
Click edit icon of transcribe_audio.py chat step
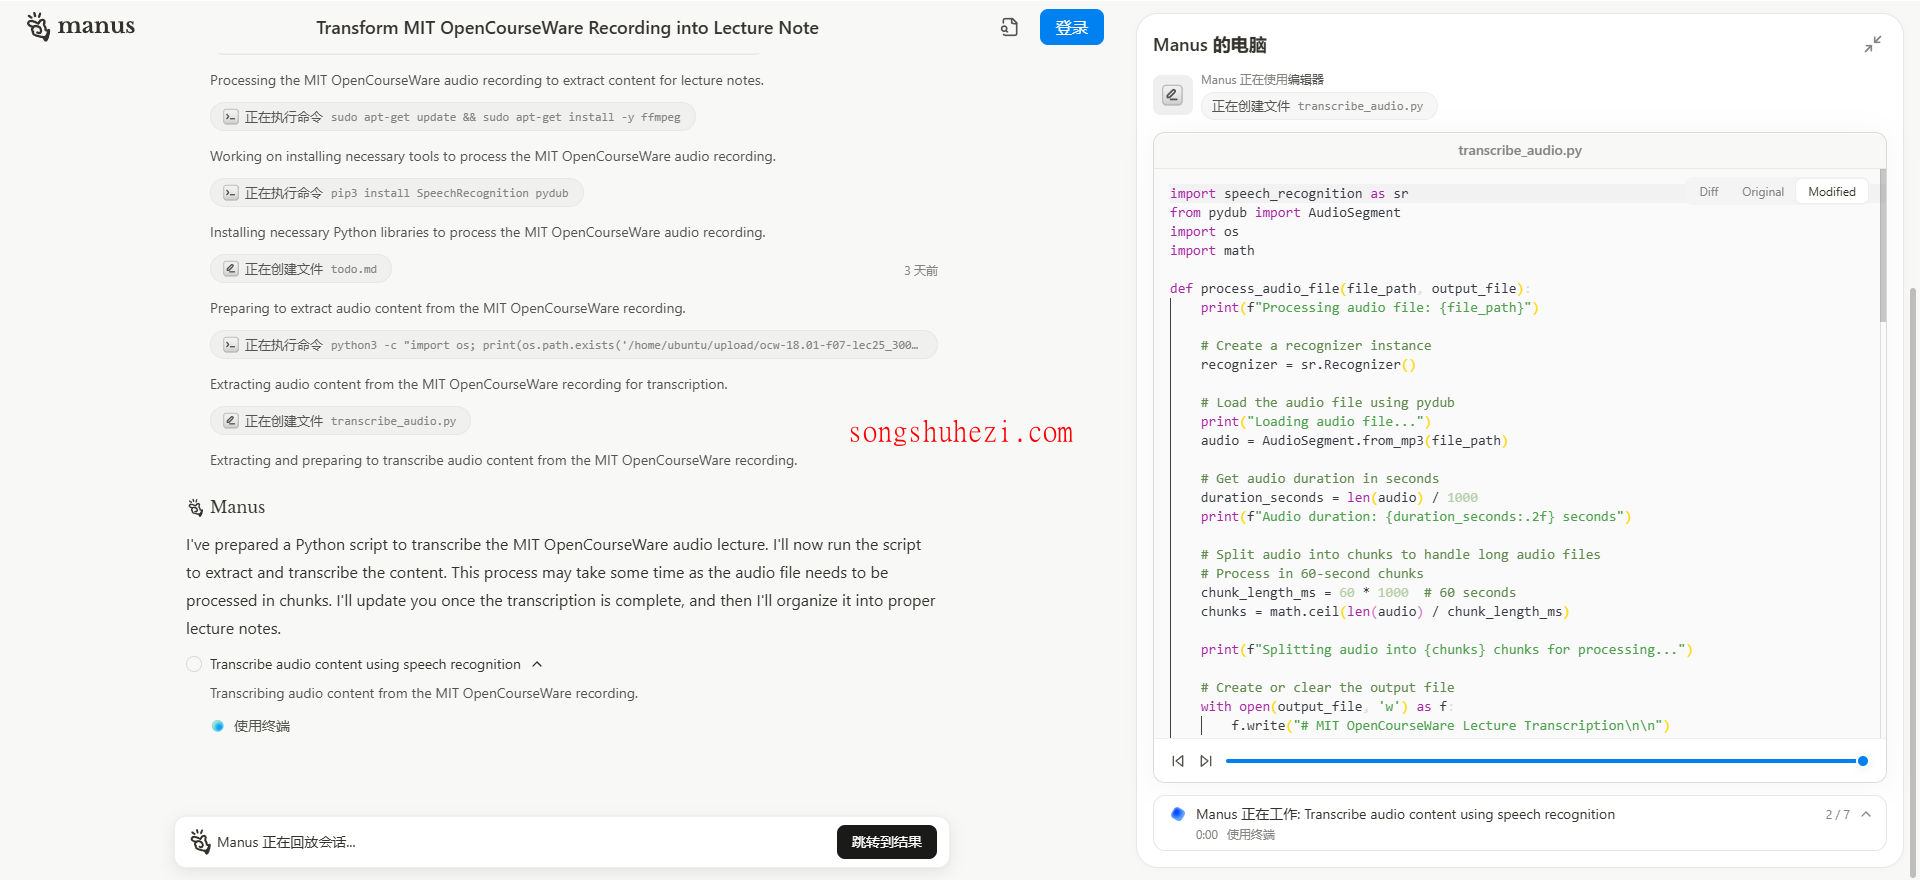(230, 421)
